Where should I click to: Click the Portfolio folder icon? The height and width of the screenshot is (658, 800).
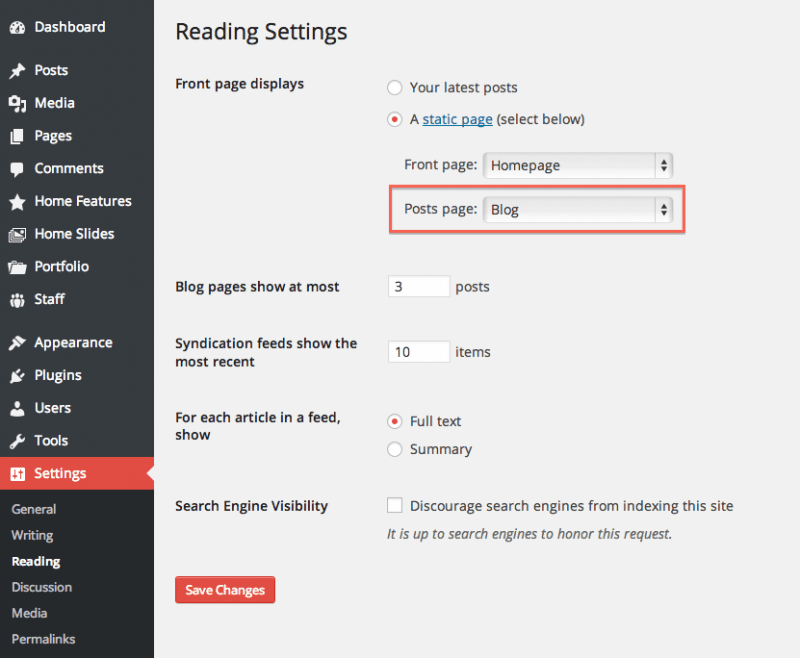(x=17, y=267)
